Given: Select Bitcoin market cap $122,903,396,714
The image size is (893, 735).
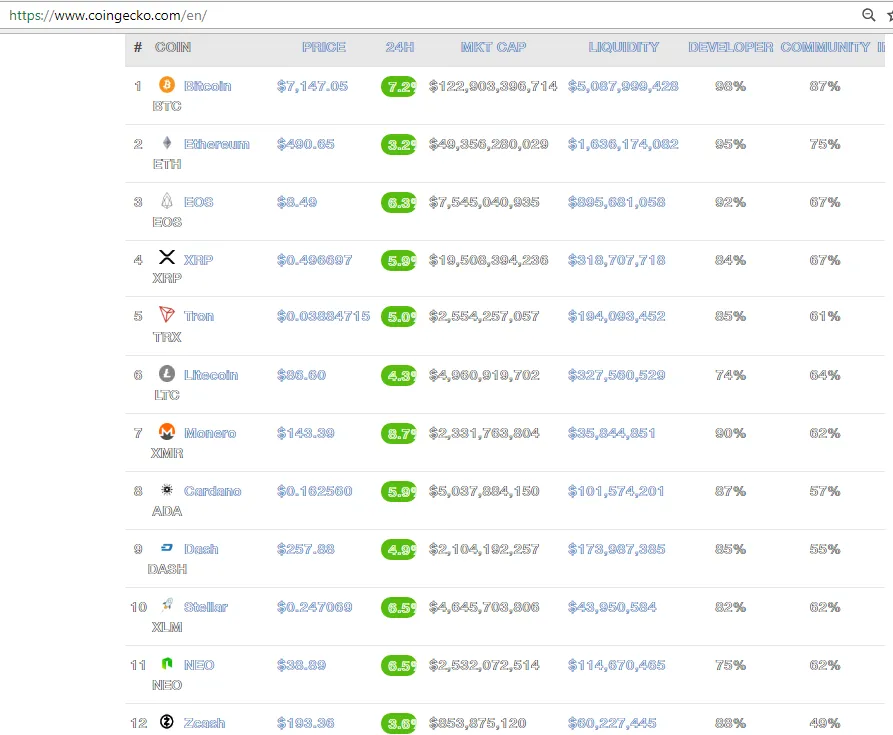Looking at the screenshot, I should coord(493,86).
